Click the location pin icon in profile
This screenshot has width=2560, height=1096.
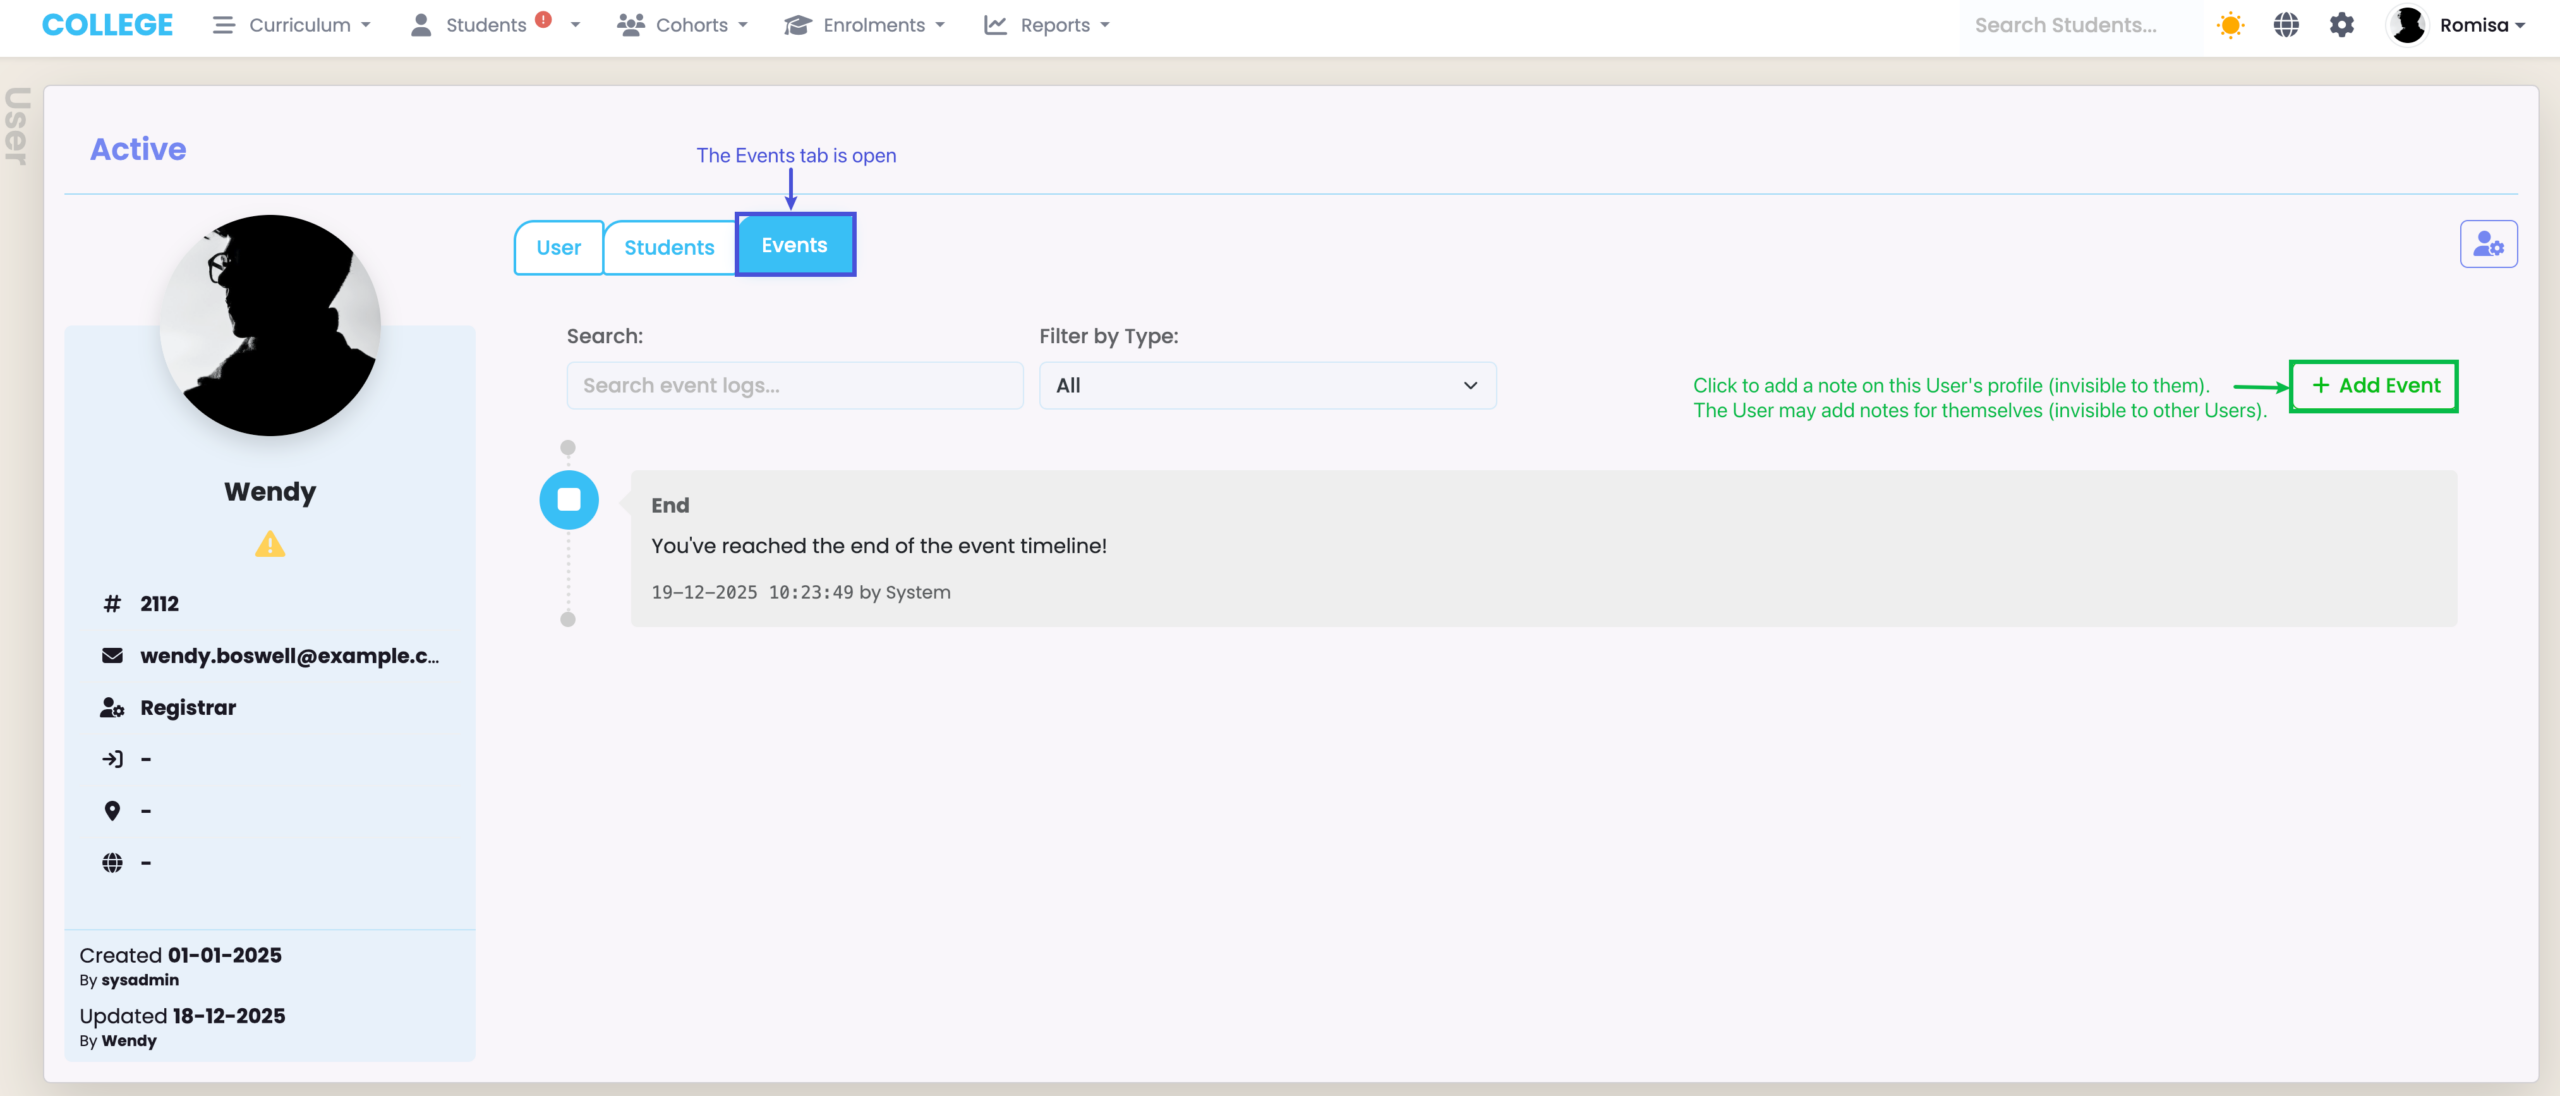112,811
